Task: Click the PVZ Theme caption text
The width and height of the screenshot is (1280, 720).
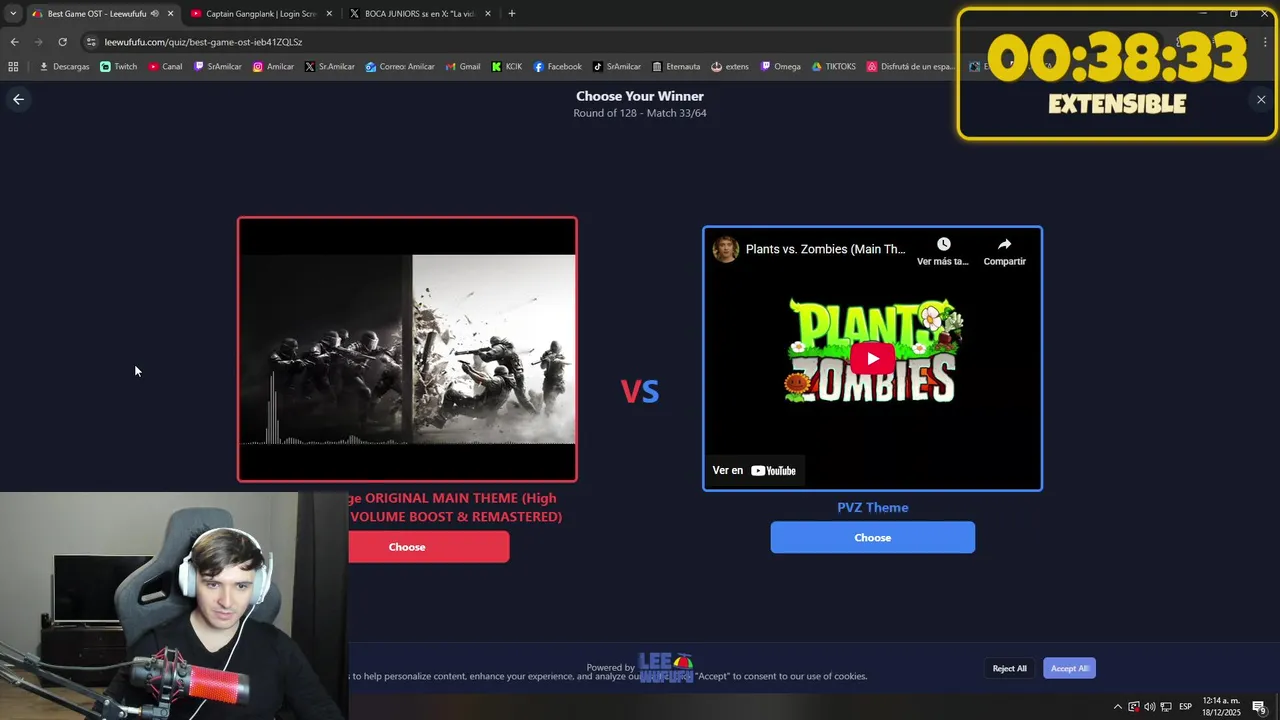Action: [872, 507]
